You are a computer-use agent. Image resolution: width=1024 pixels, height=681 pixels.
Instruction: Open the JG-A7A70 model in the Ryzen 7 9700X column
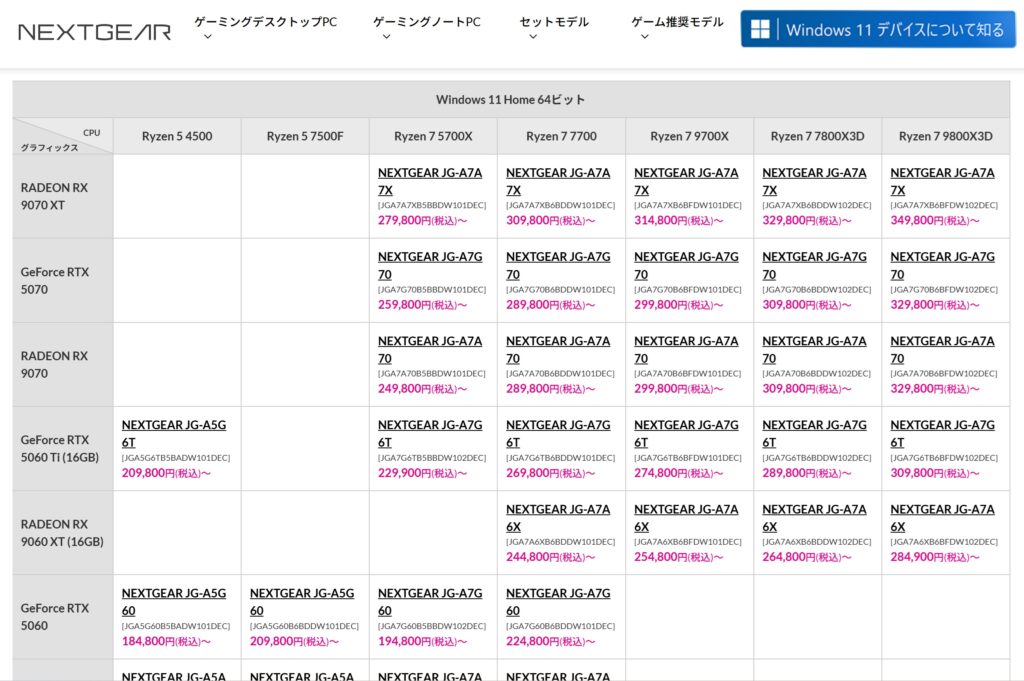point(687,349)
